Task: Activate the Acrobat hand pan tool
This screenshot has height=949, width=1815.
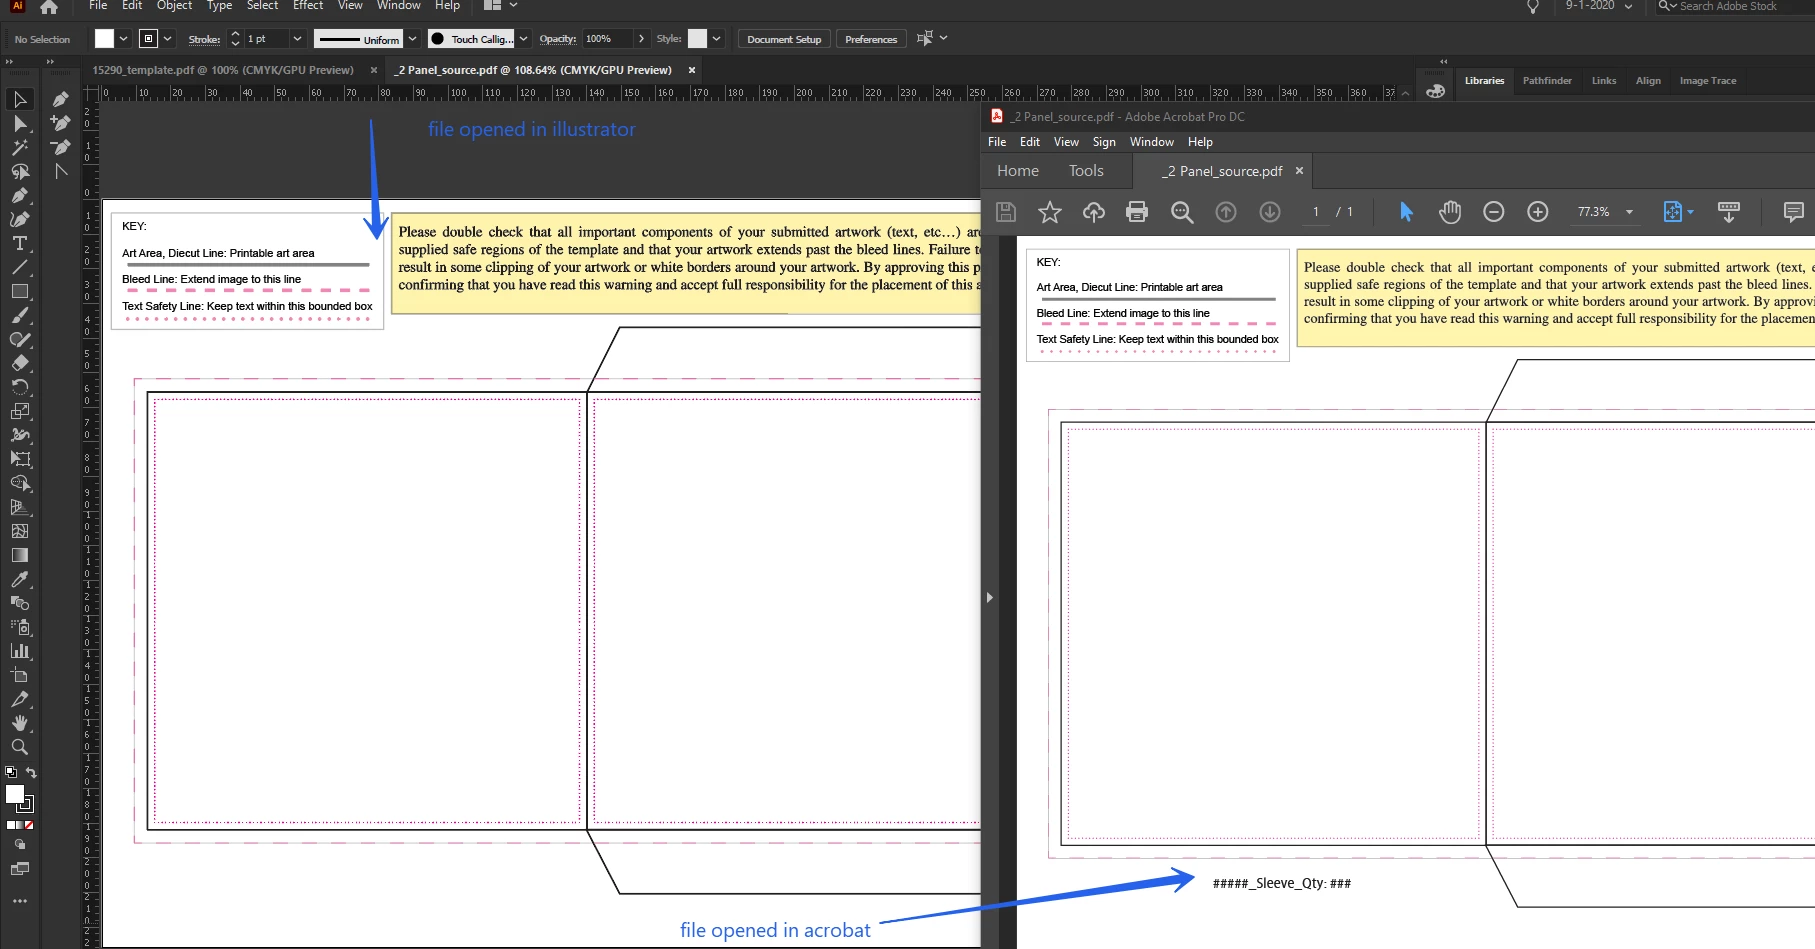Action: (x=1450, y=212)
